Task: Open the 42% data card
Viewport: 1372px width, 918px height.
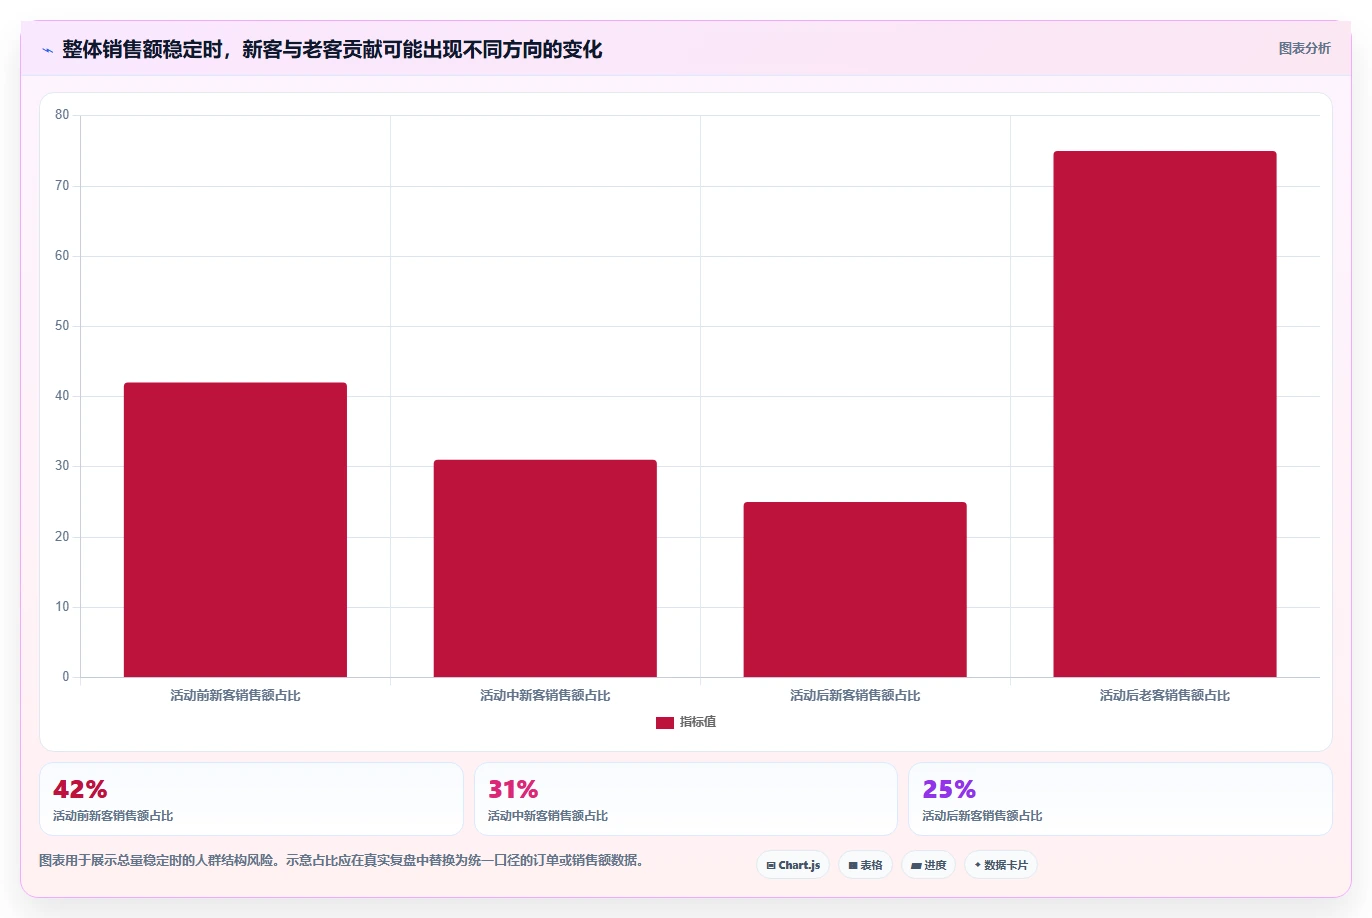Action: (x=251, y=799)
